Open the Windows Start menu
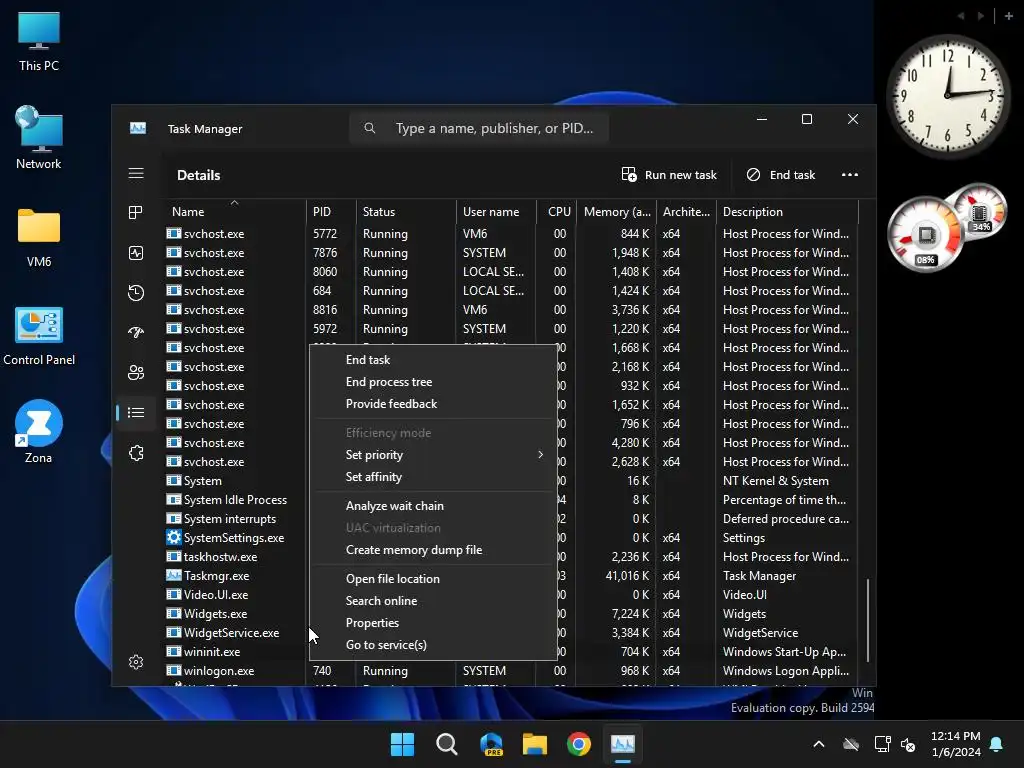This screenshot has width=1024, height=768. [402, 744]
